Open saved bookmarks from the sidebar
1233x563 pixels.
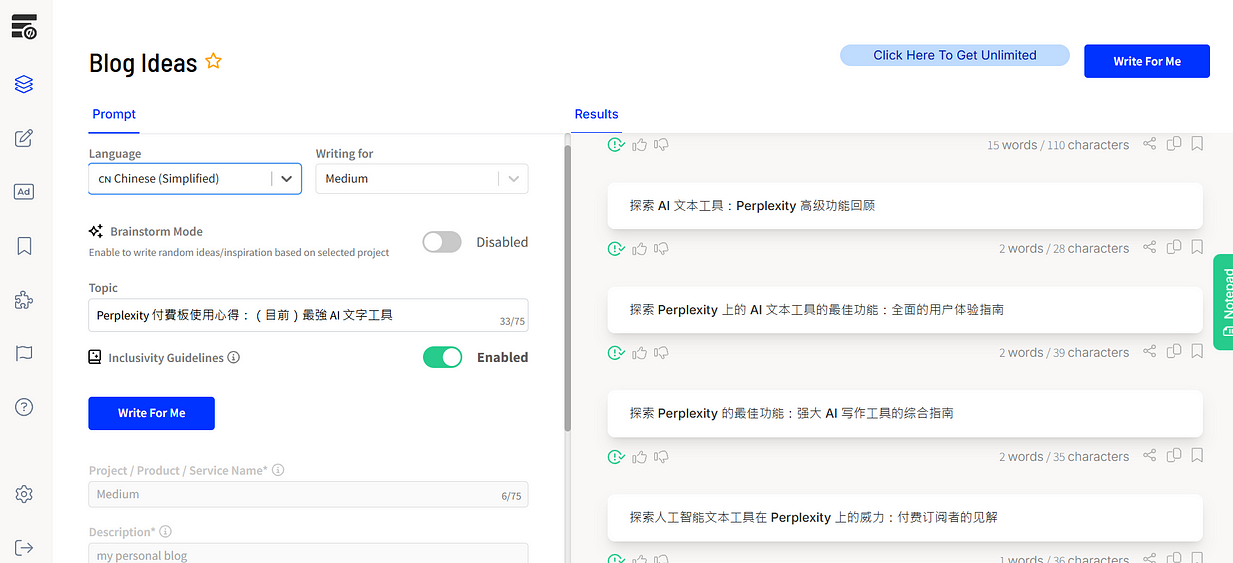24,246
